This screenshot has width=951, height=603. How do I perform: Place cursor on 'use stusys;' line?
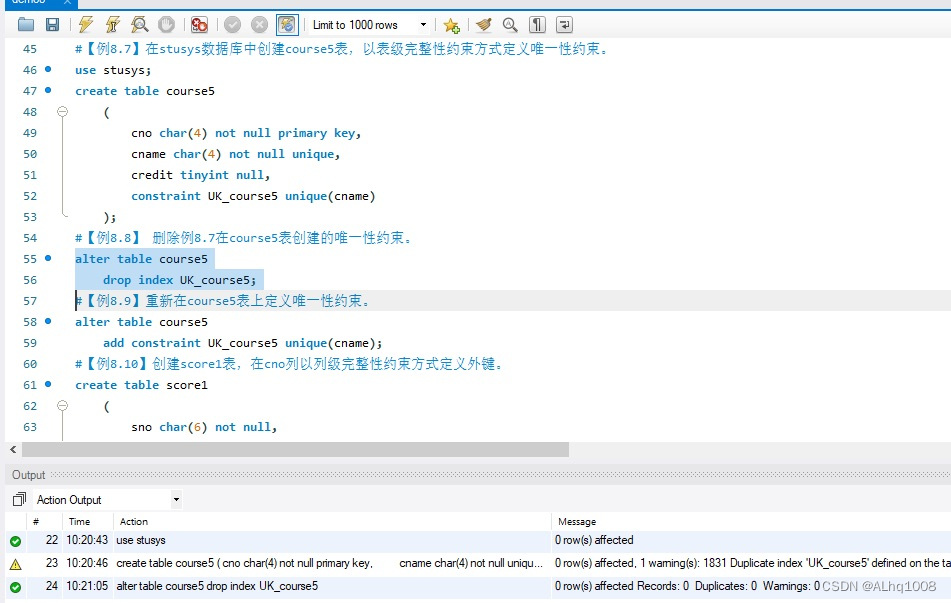pyautogui.click(x=113, y=70)
